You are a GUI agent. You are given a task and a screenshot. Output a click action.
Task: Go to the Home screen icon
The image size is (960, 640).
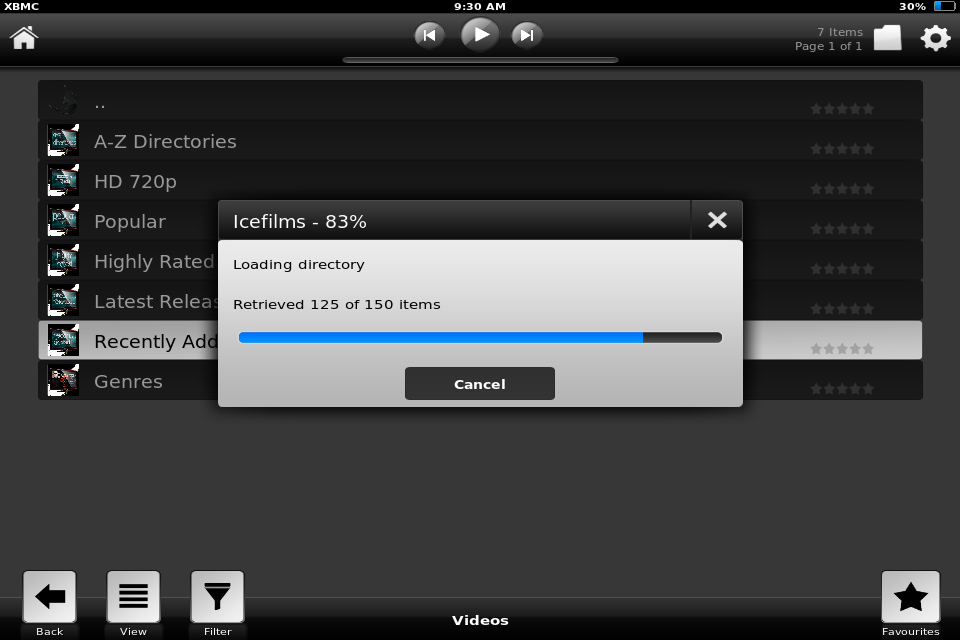[24, 37]
